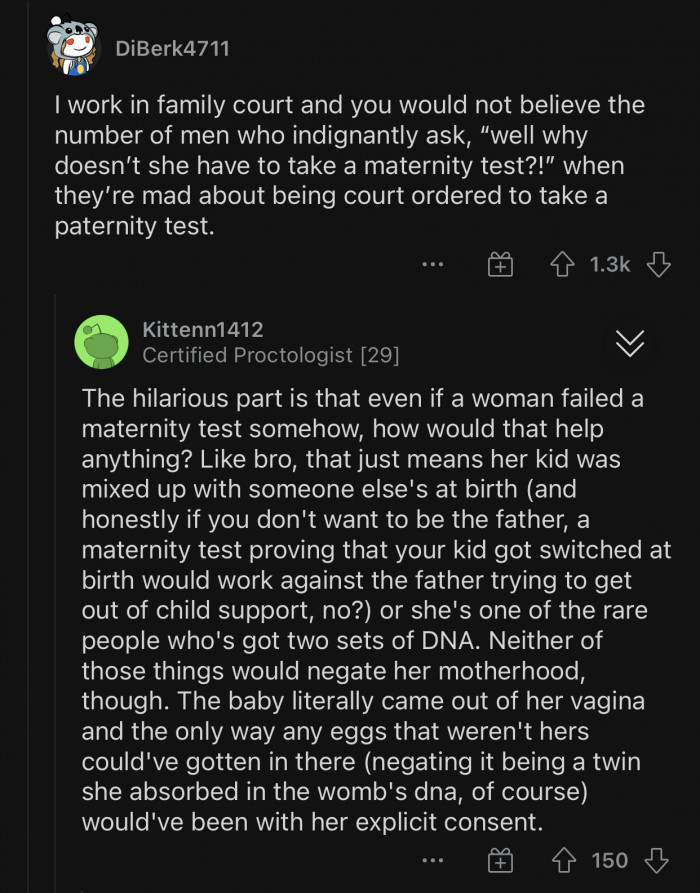The height and width of the screenshot is (893, 700).
Task: Downvote DiBerk4711's family court comment
Action: click(x=658, y=265)
